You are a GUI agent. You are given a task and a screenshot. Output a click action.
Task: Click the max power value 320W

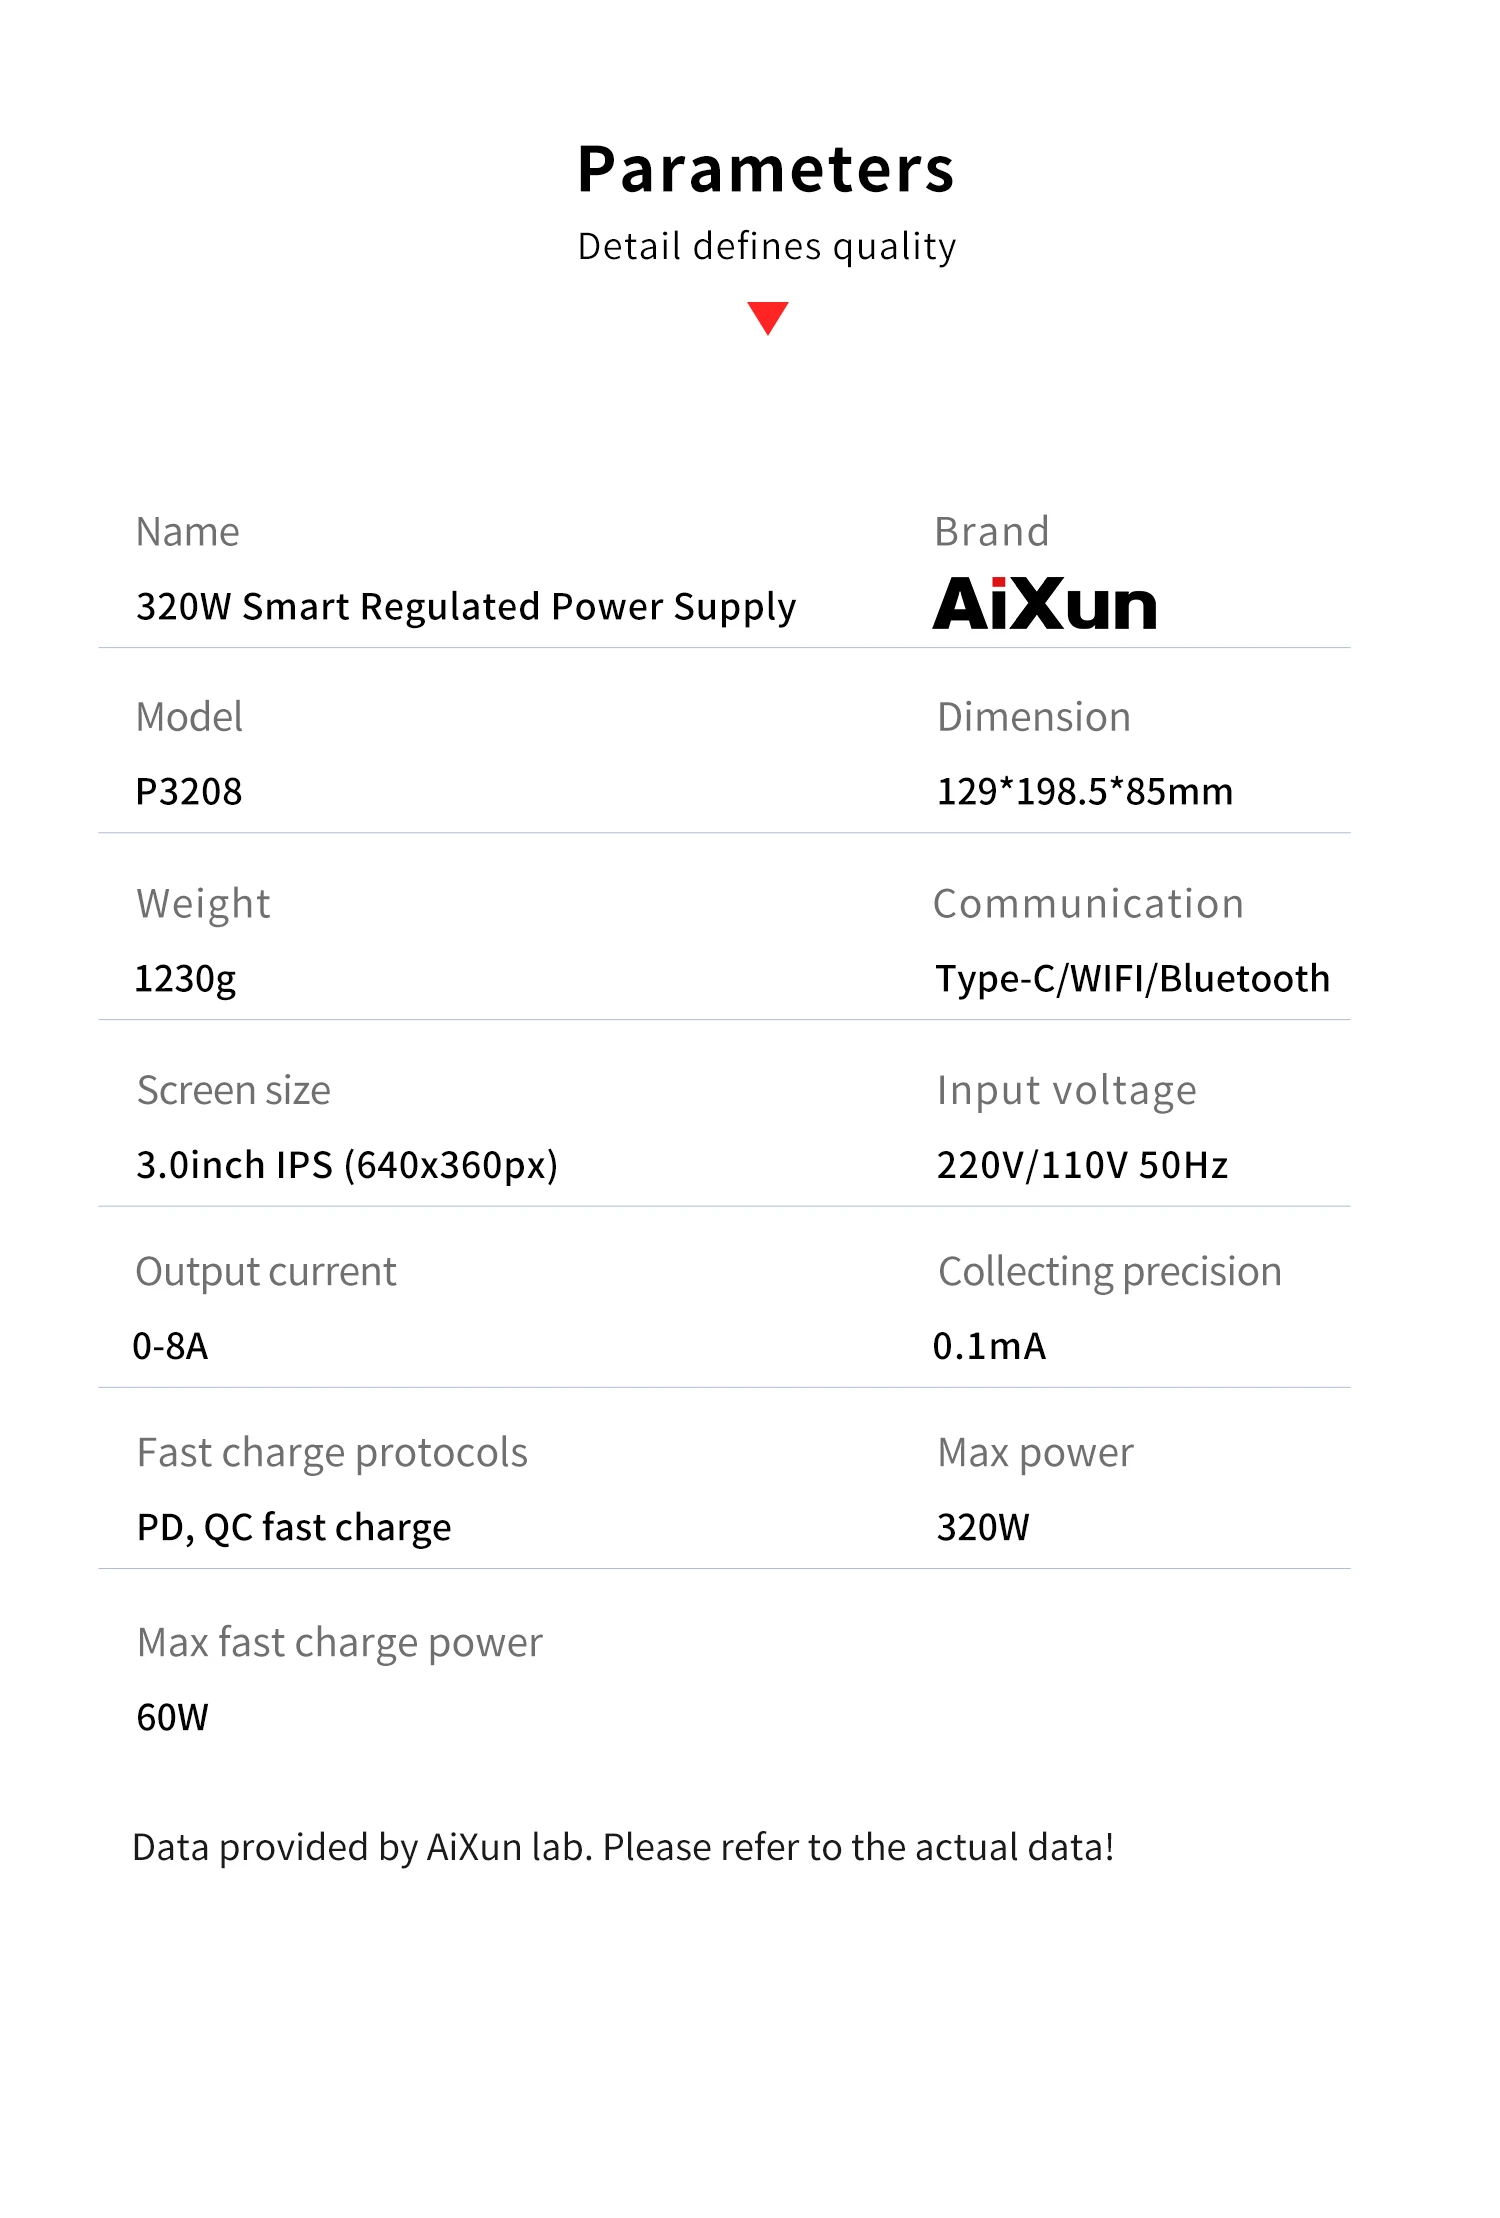pos(983,1528)
